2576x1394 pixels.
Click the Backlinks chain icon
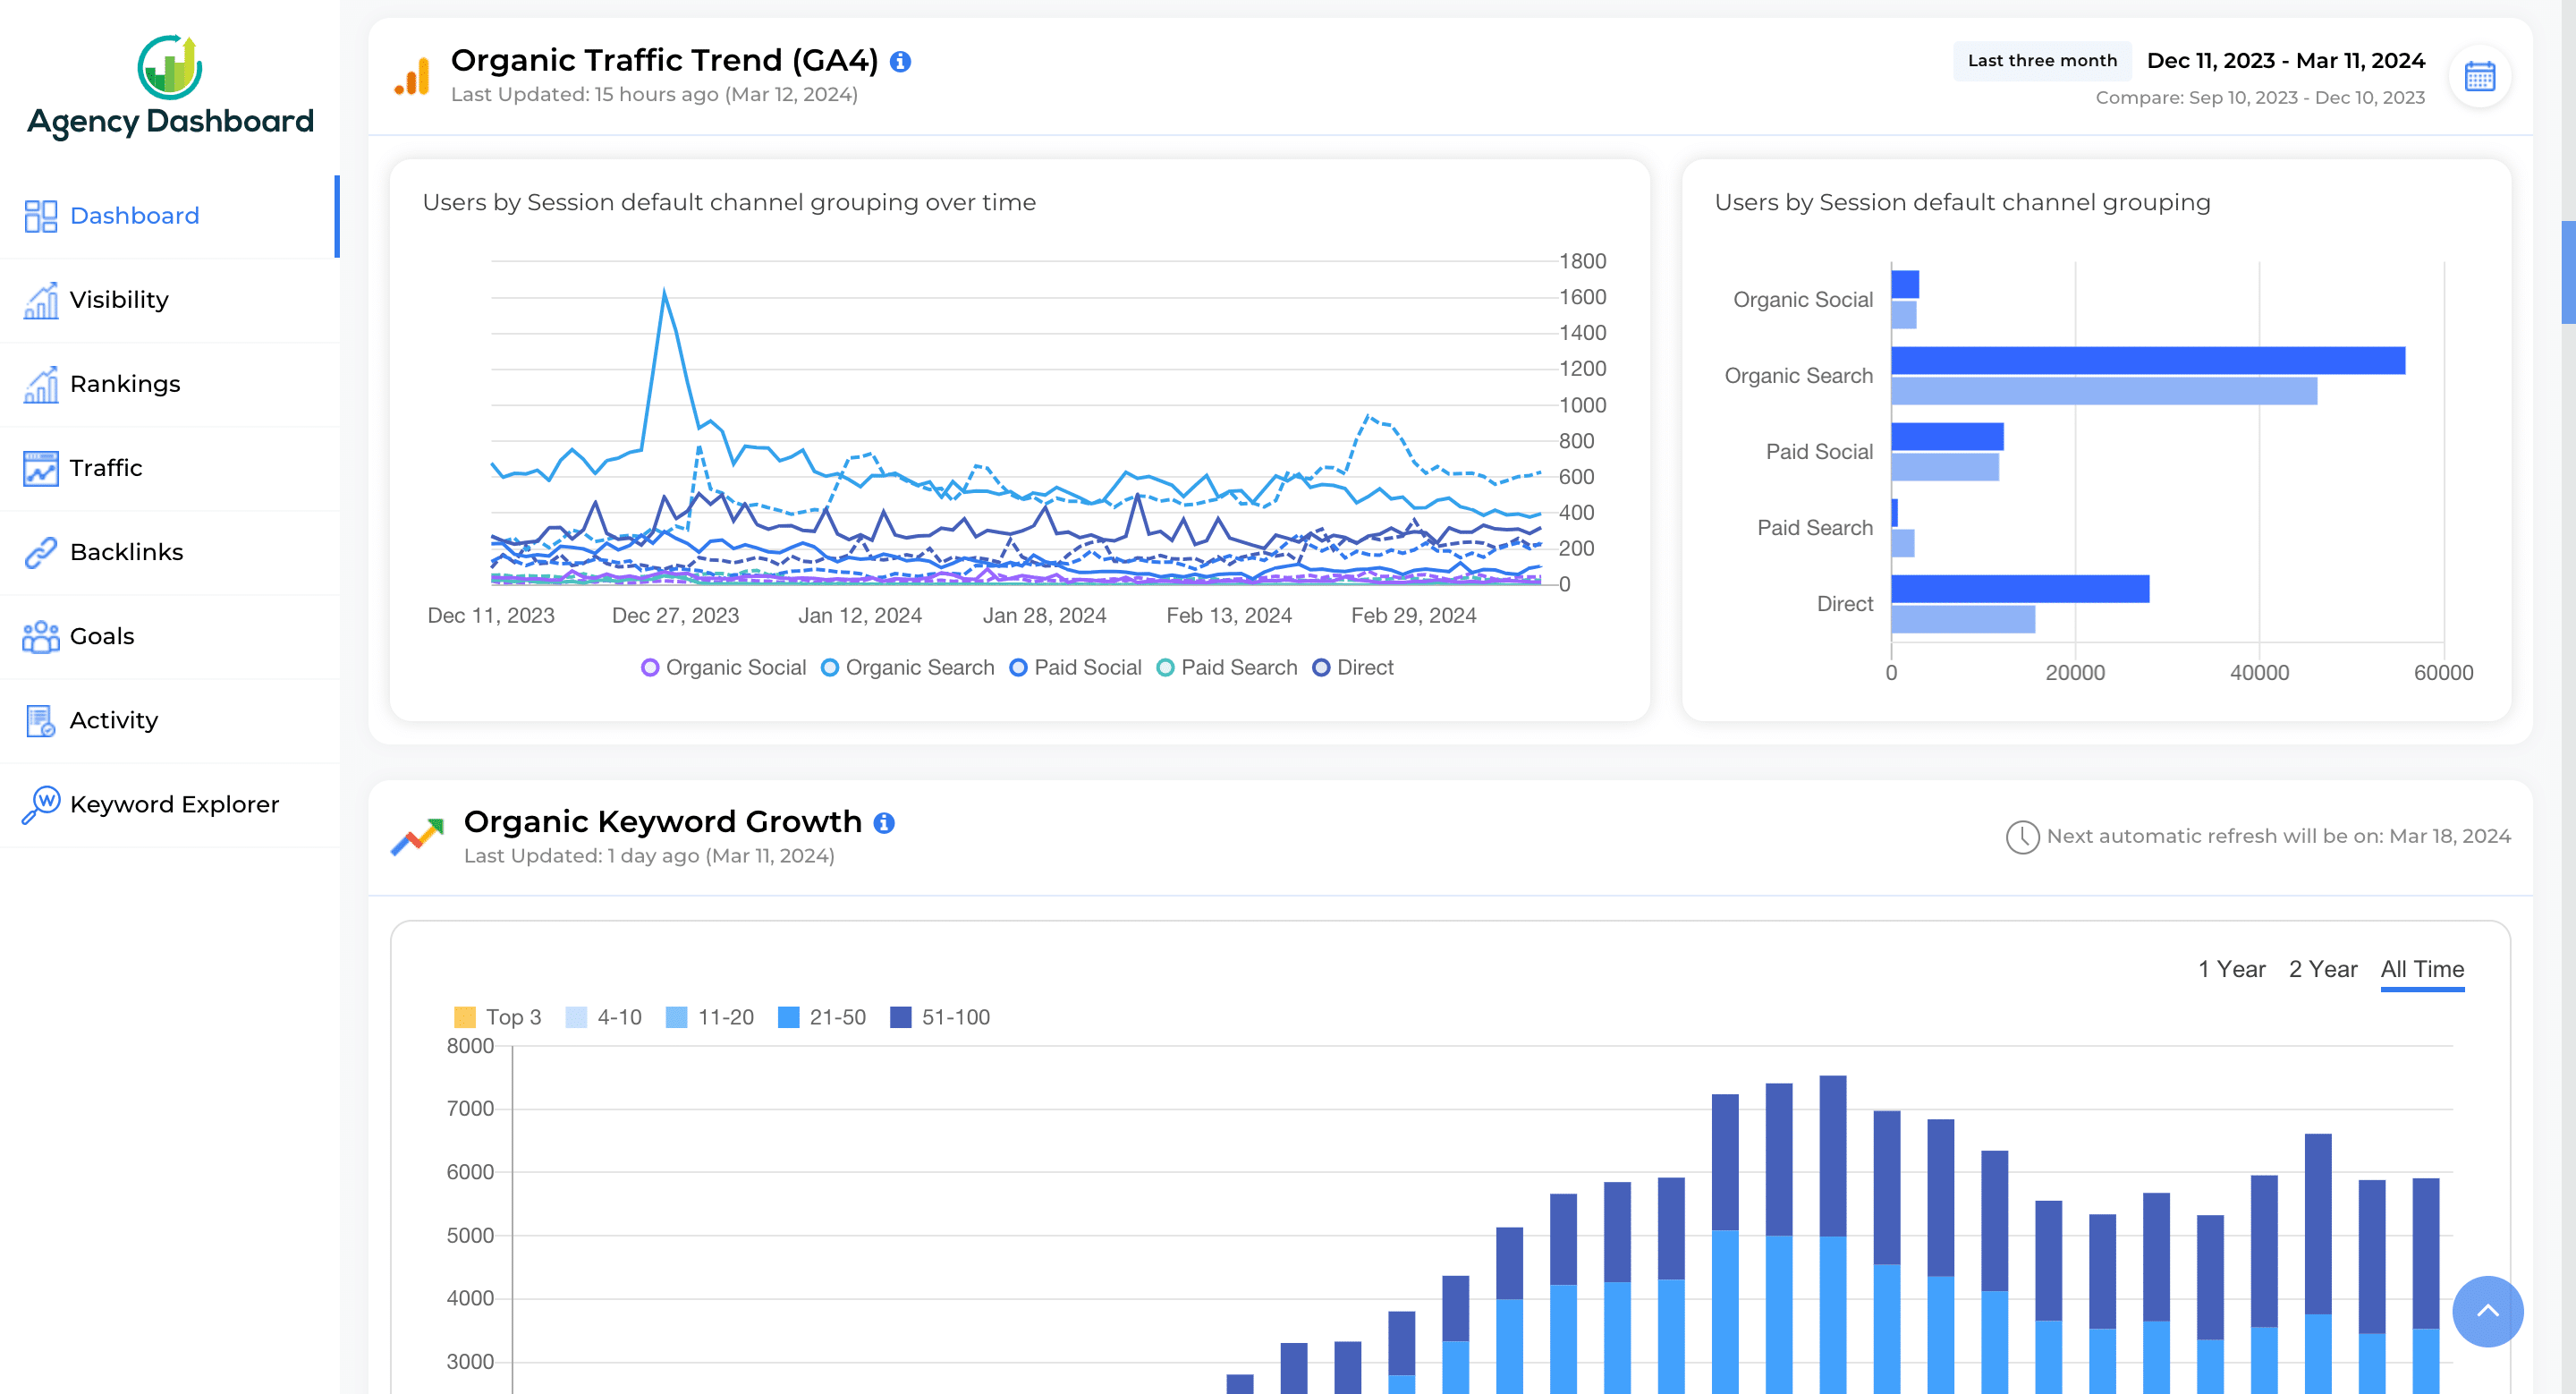(x=41, y=552)
